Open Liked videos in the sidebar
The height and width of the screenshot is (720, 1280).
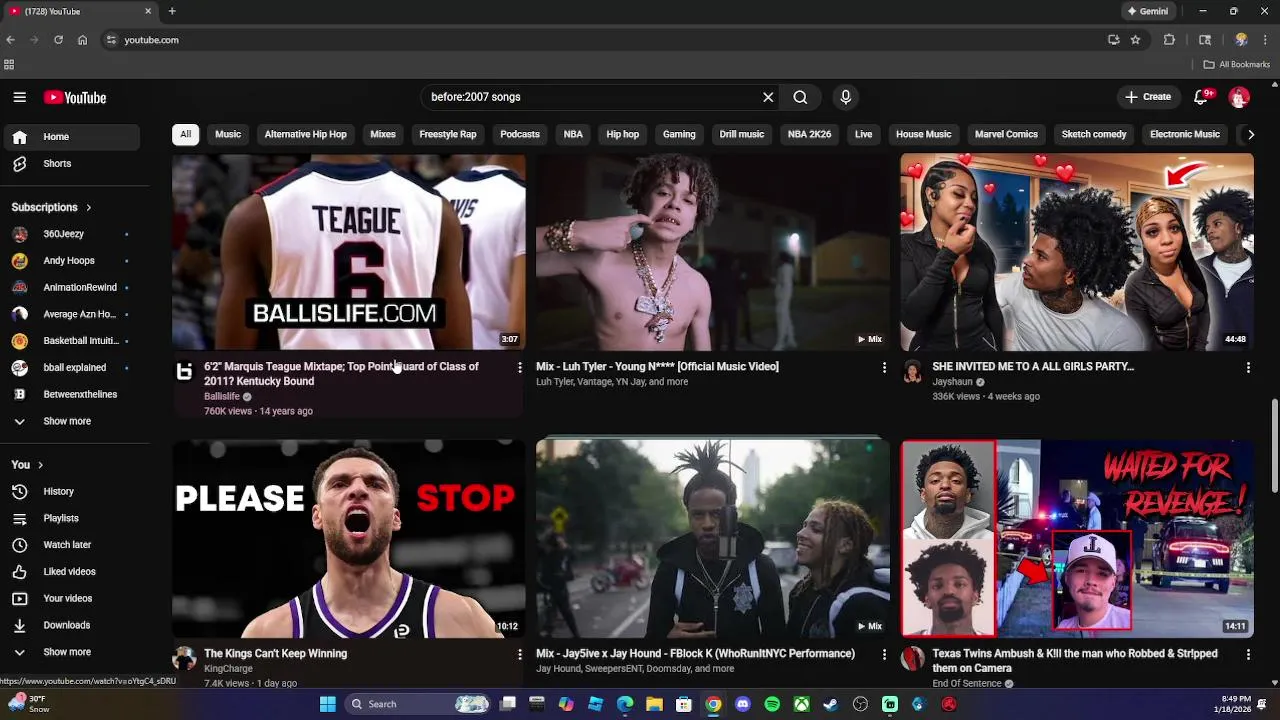click(71, 572)
